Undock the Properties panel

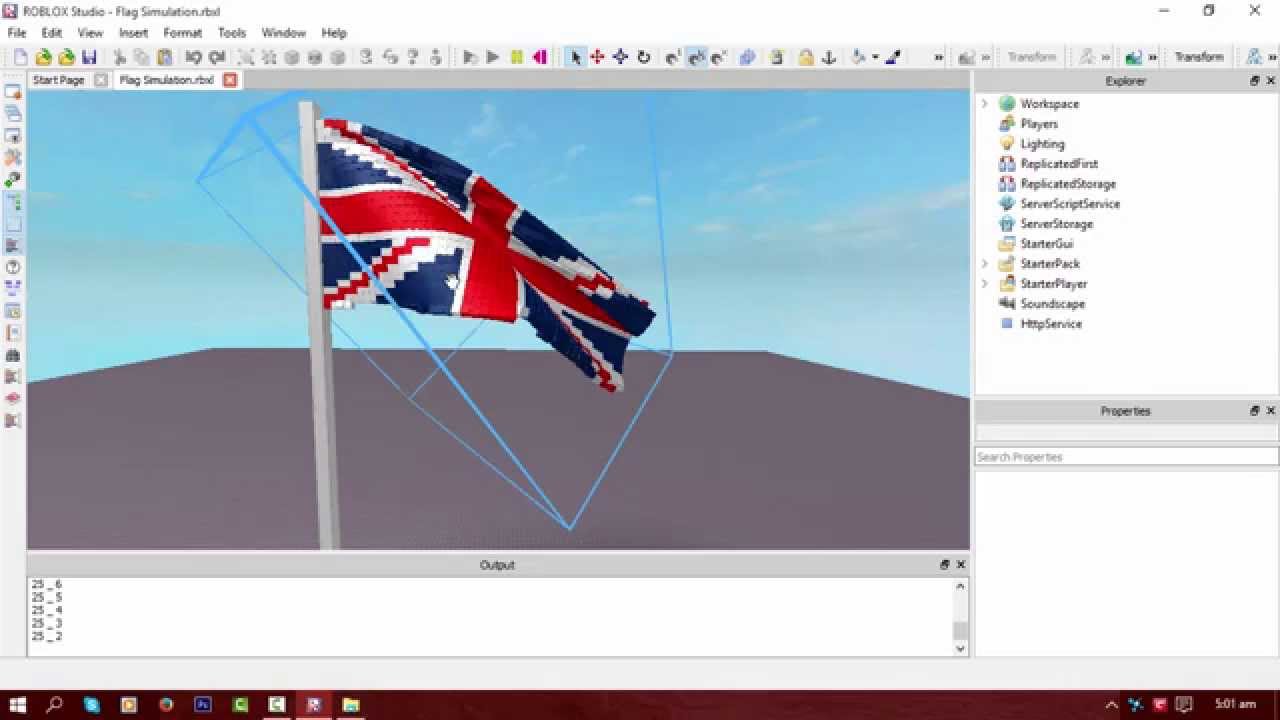coord(1254,411)
